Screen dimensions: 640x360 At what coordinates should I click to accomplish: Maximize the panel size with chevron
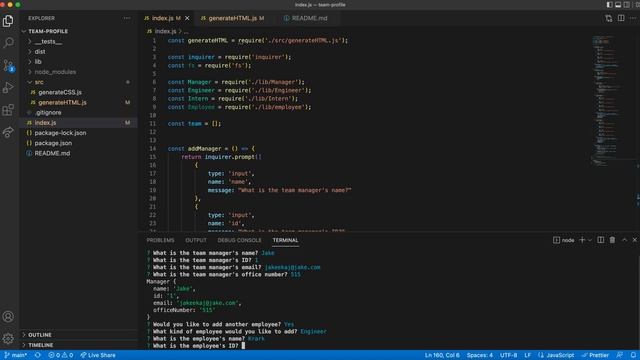coord(624,240)
